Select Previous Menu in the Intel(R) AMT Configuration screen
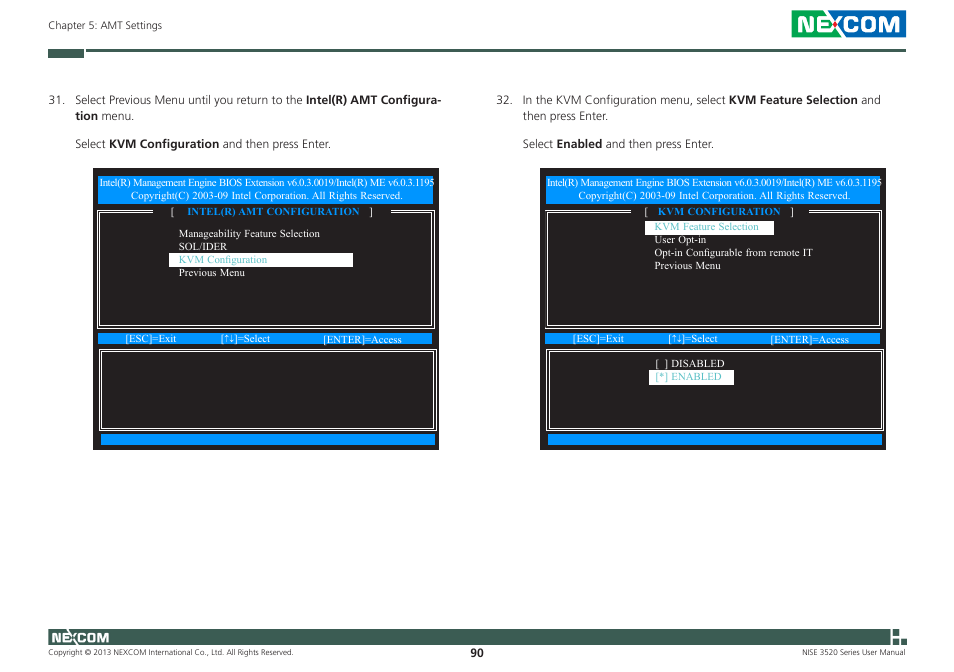This screenshot has height=672, width=954. click(x=212, y=272)
